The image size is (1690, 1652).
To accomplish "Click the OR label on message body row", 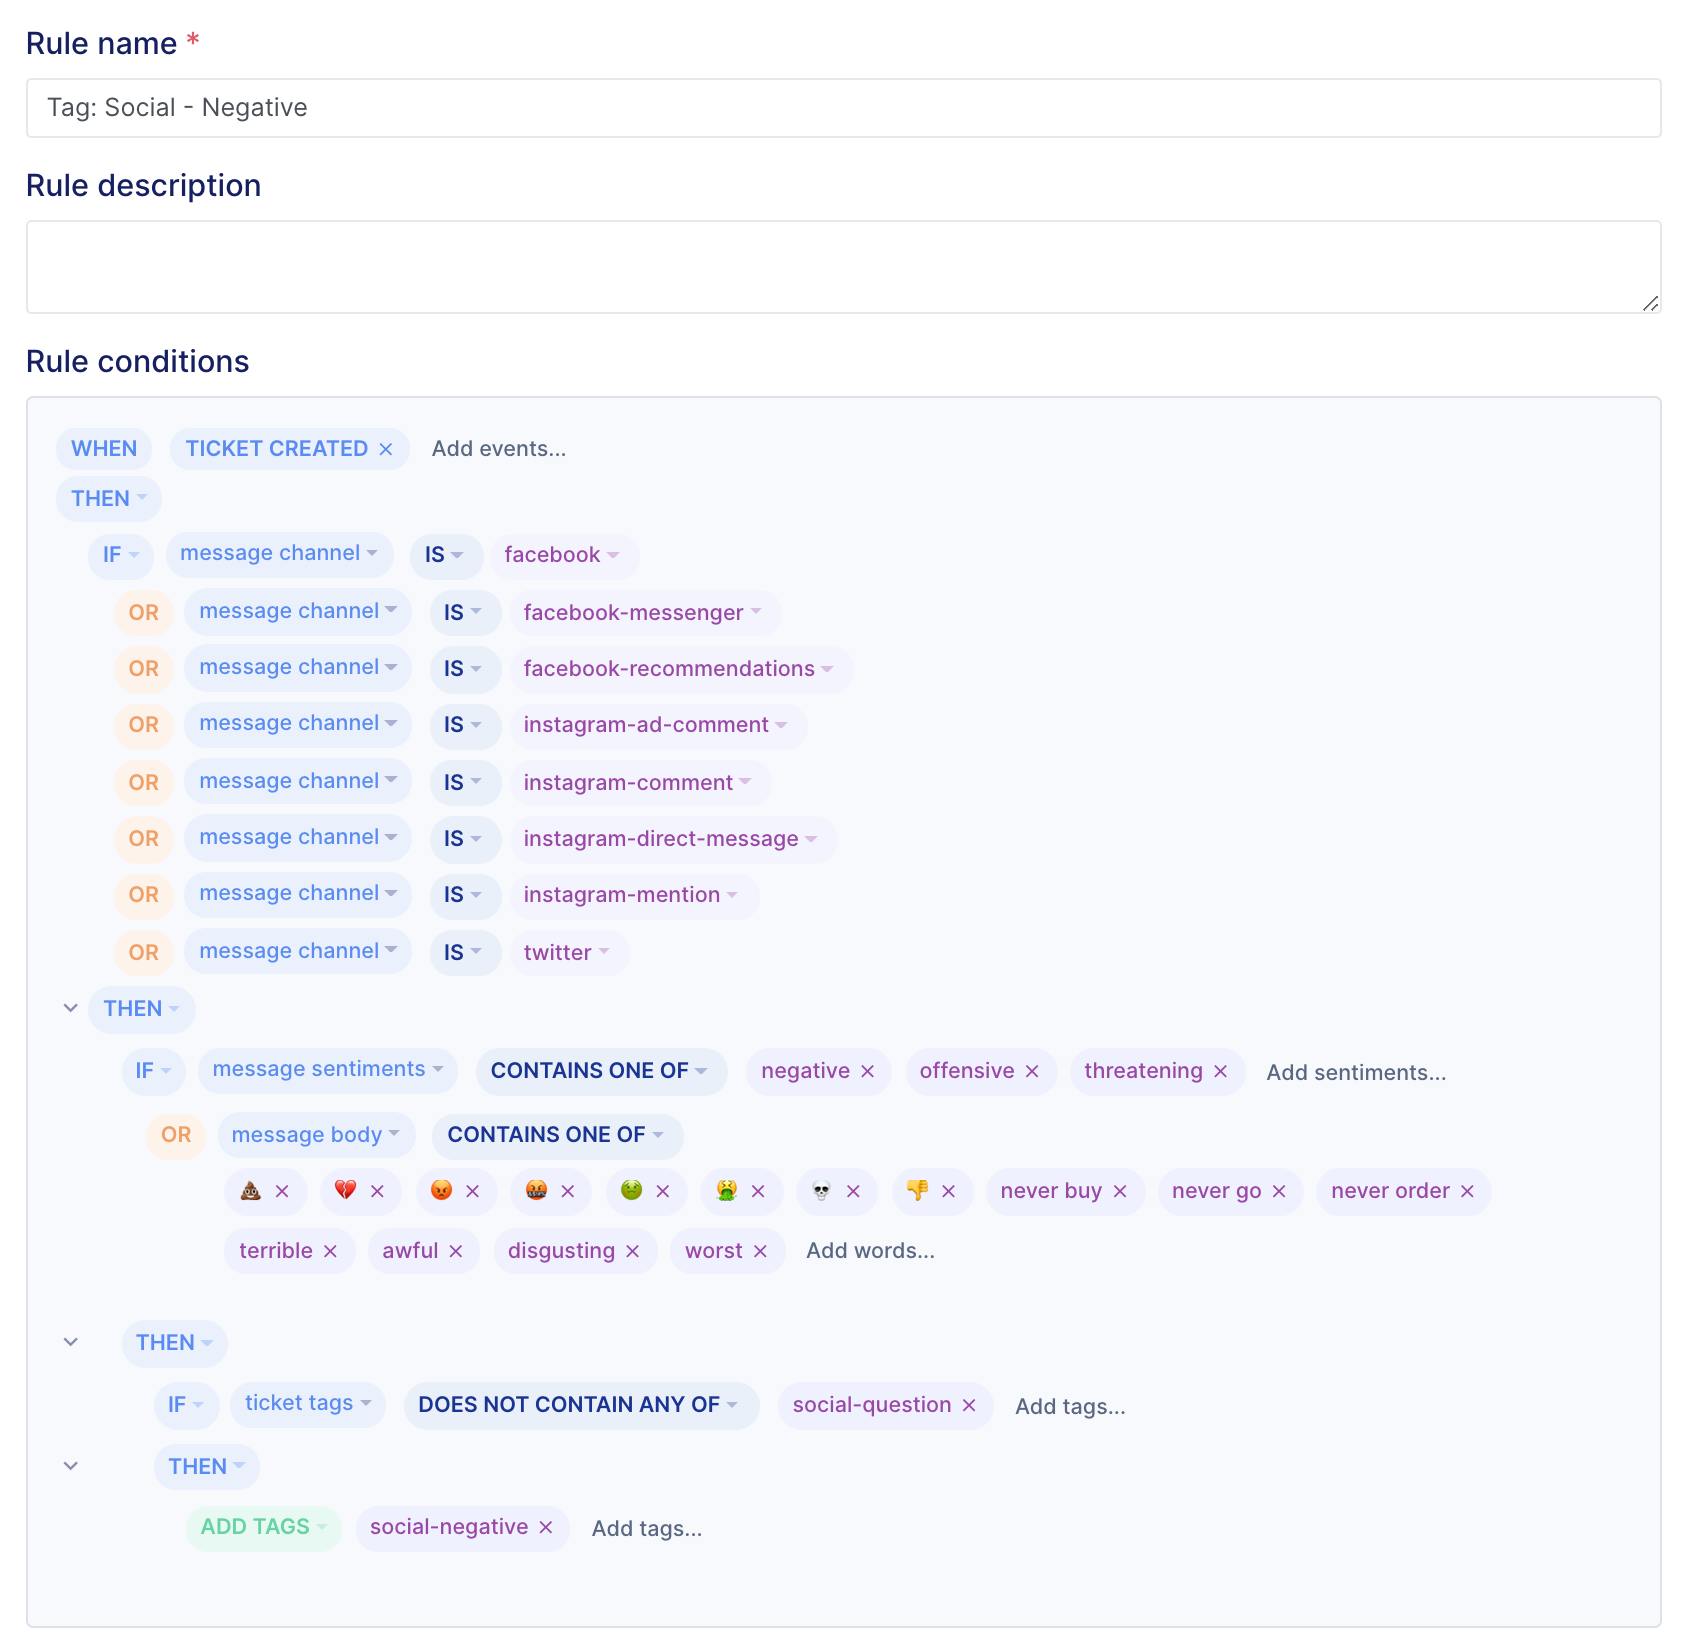I will point(176,1135).
